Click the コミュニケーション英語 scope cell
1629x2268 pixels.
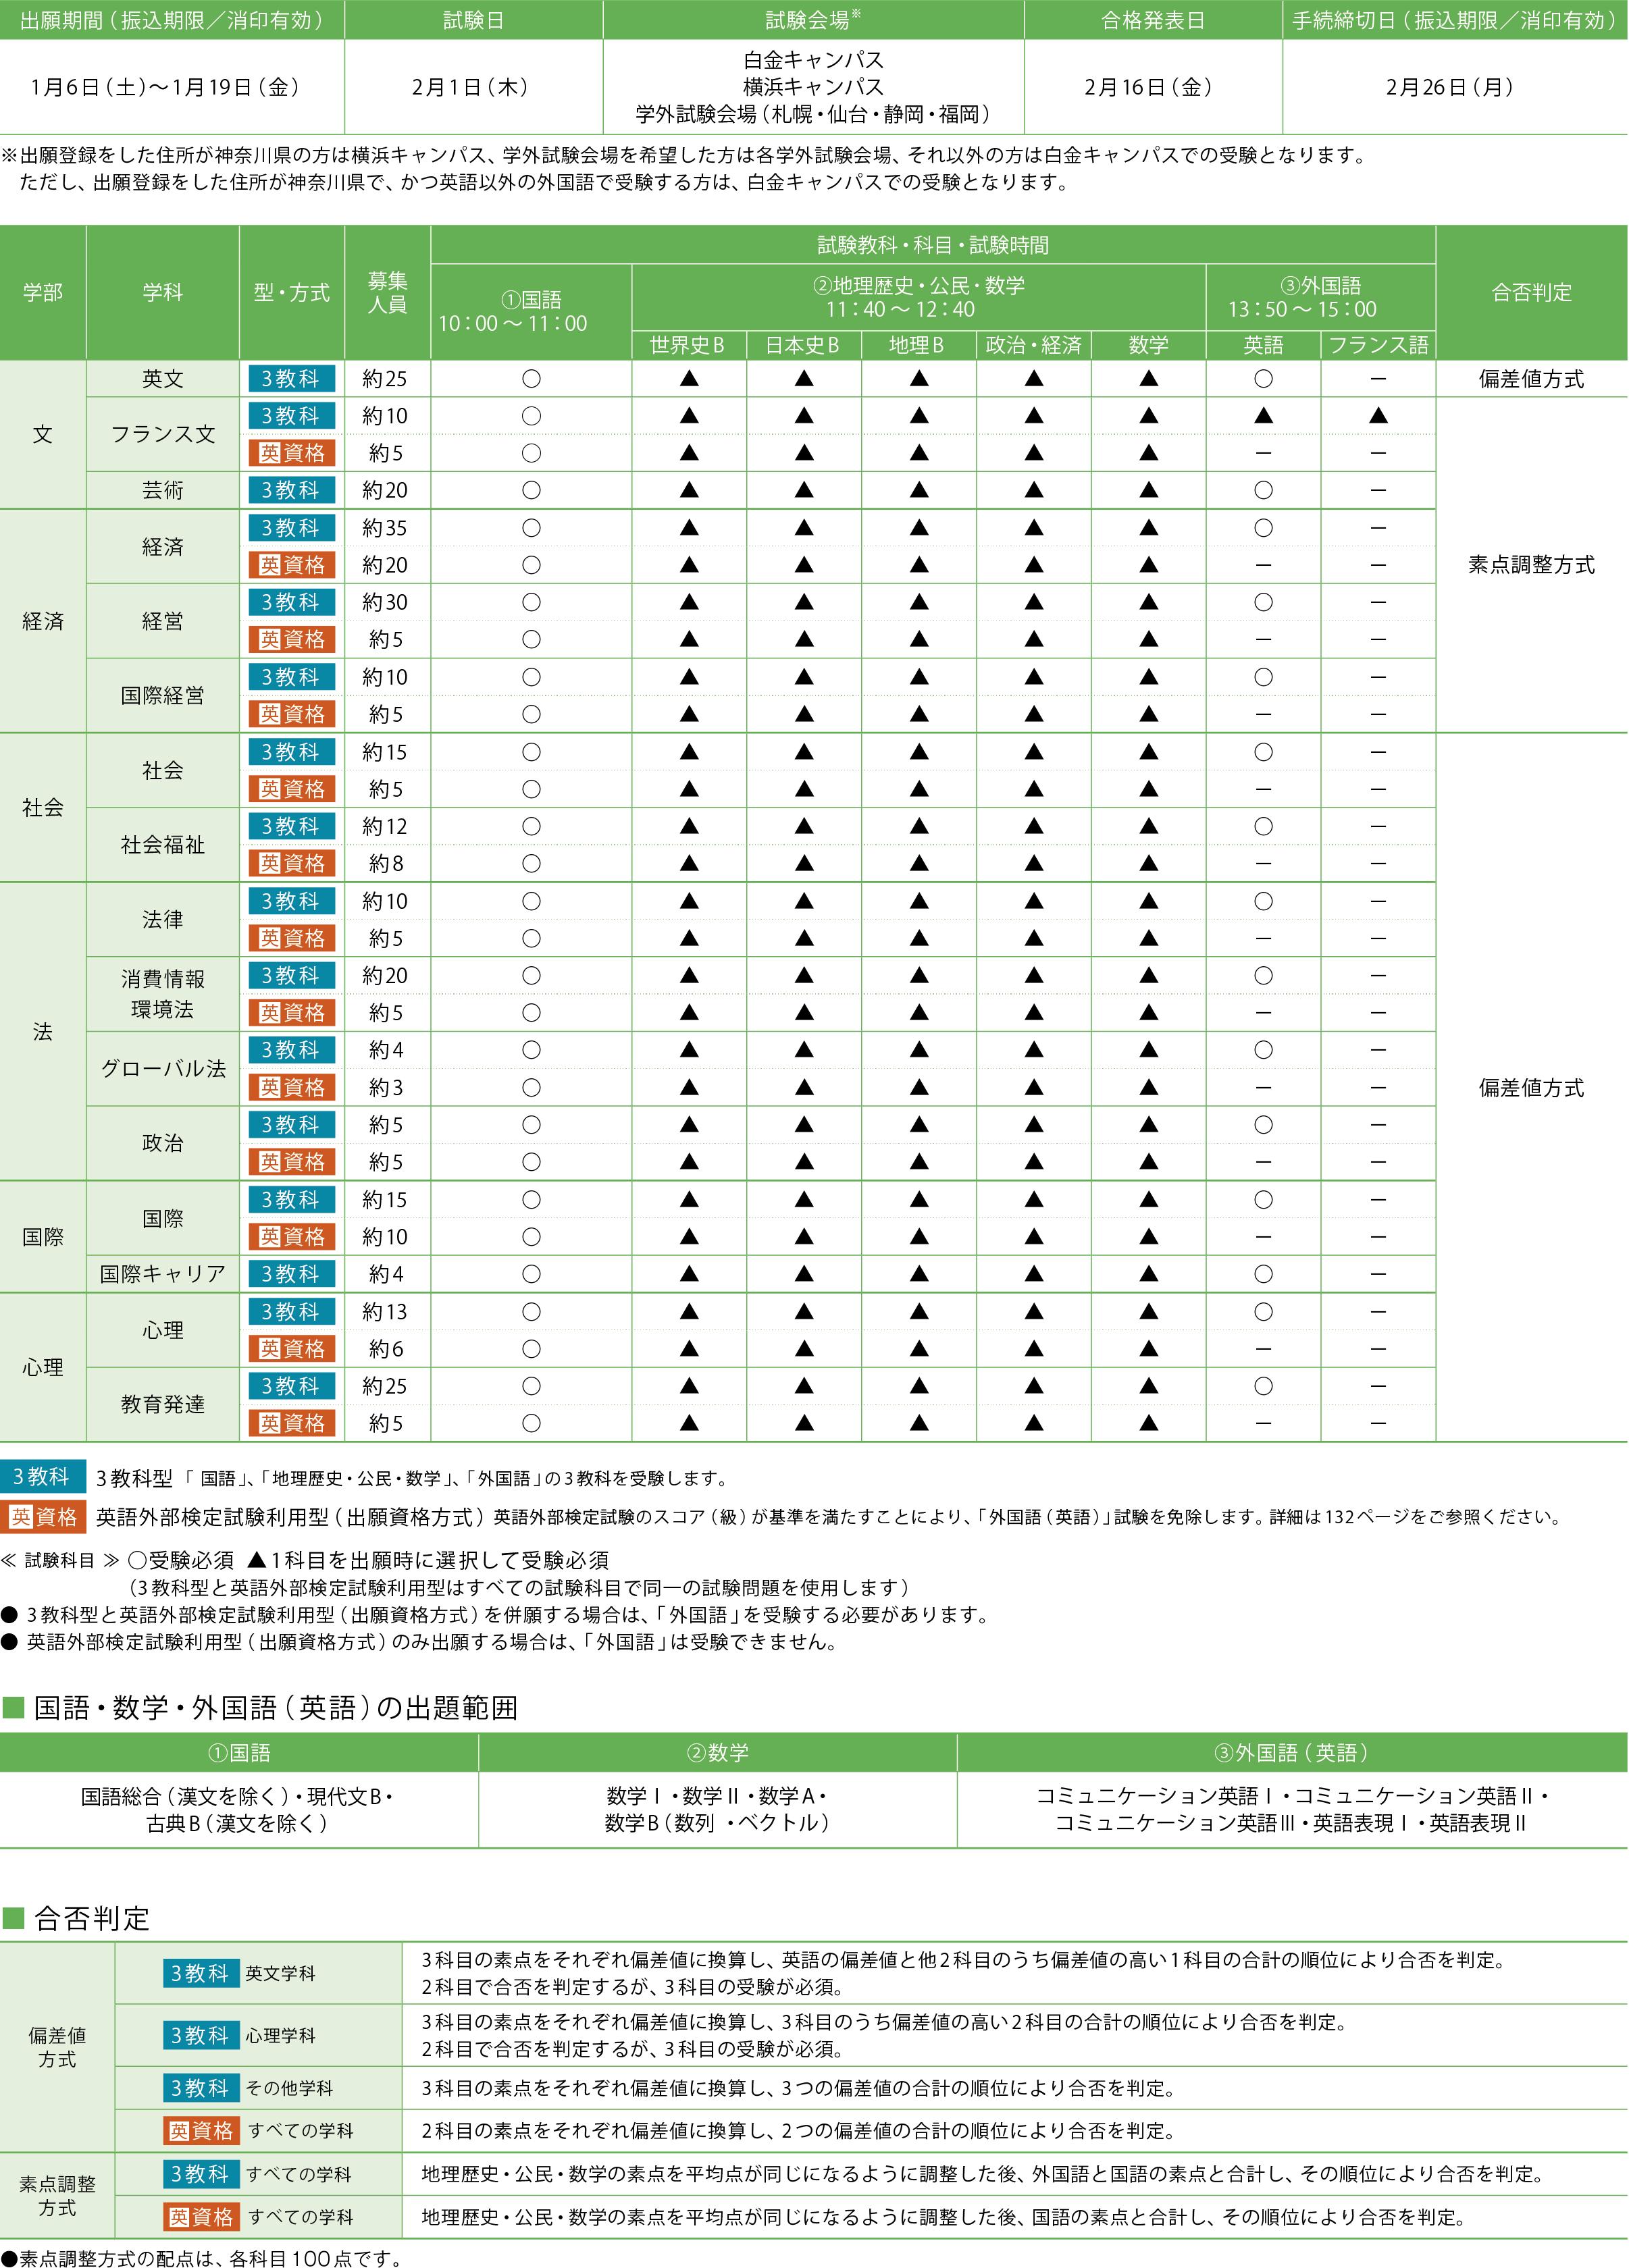point(1292,1809)
